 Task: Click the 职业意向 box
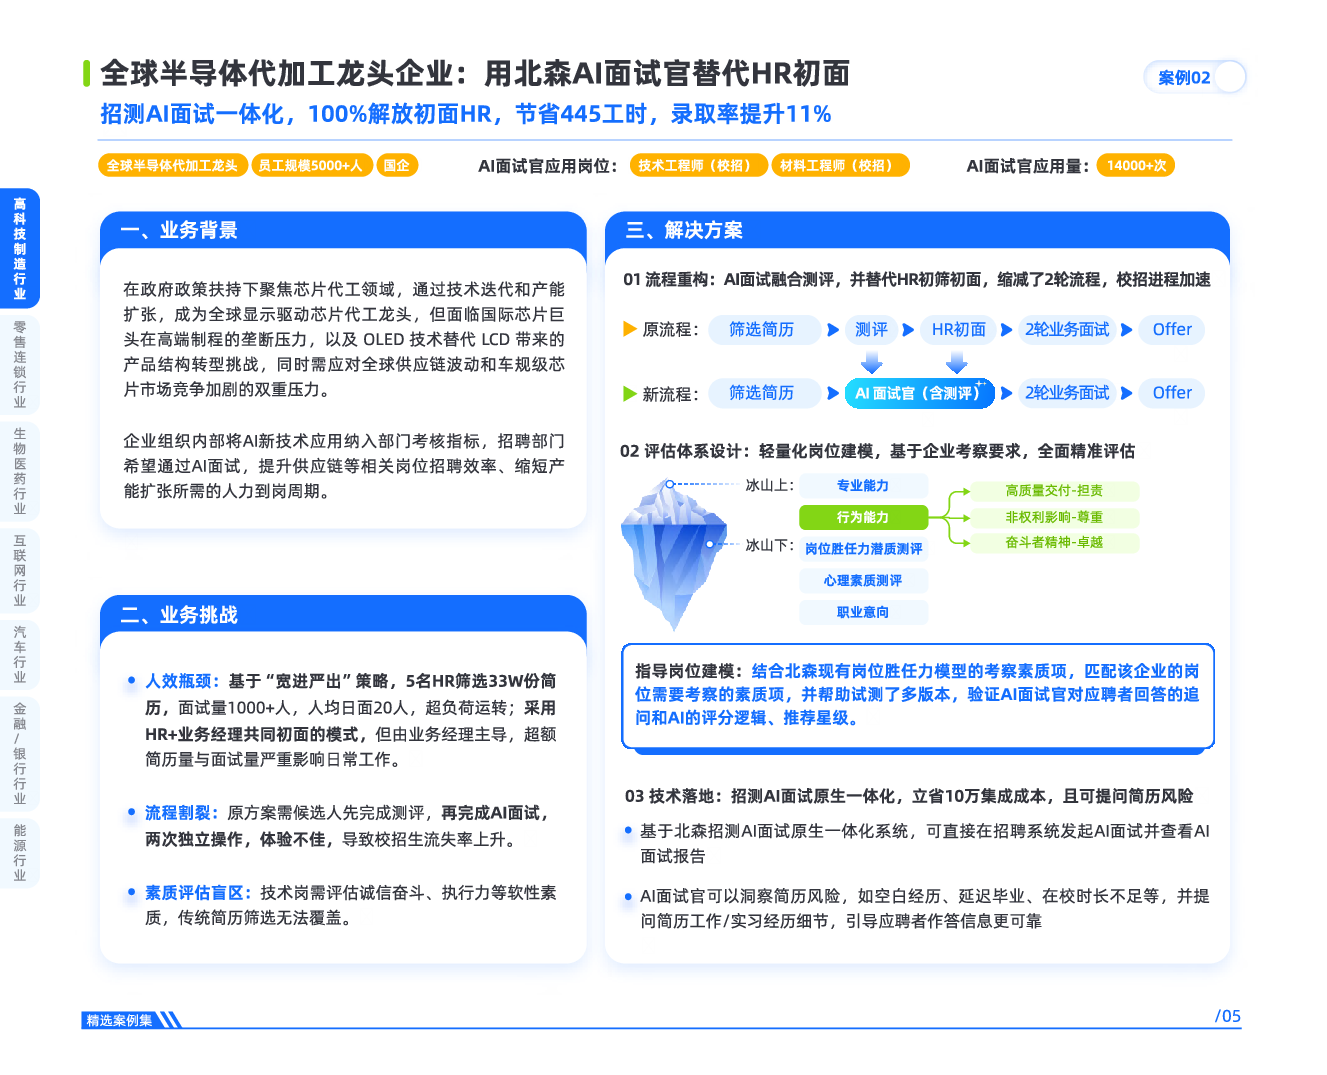tap(863, 612)
